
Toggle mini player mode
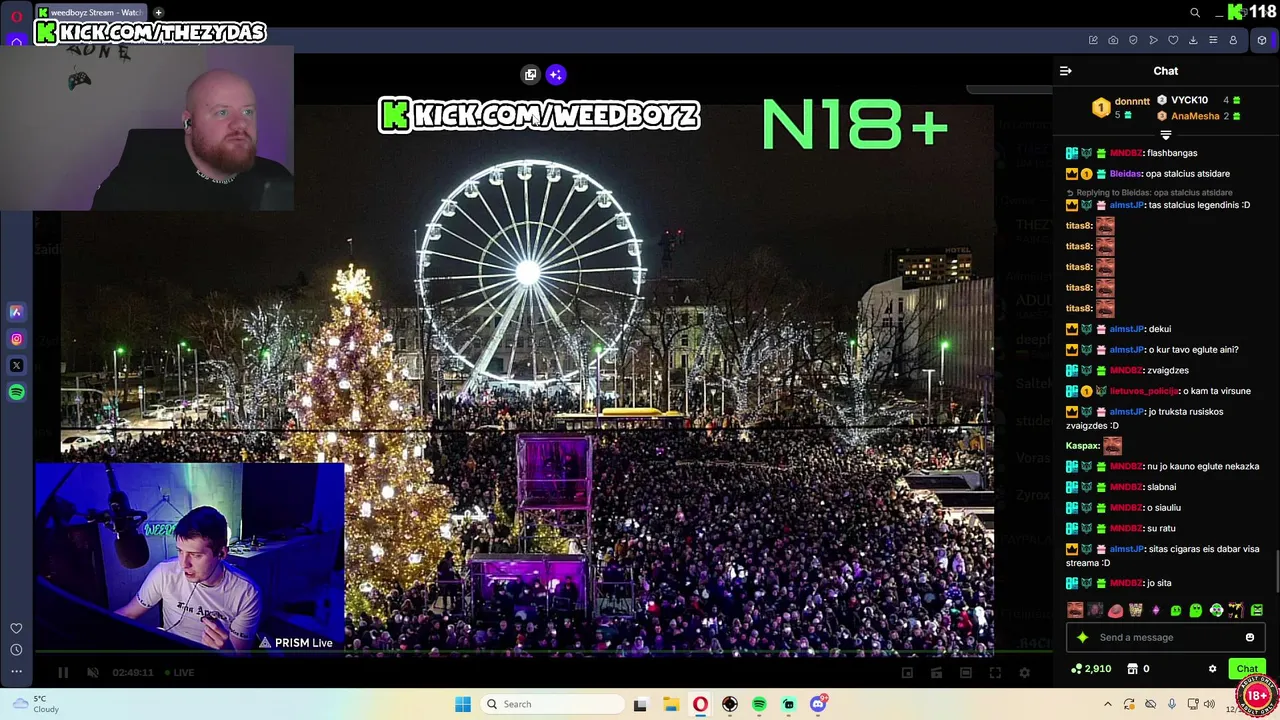(x=936, y=673)
